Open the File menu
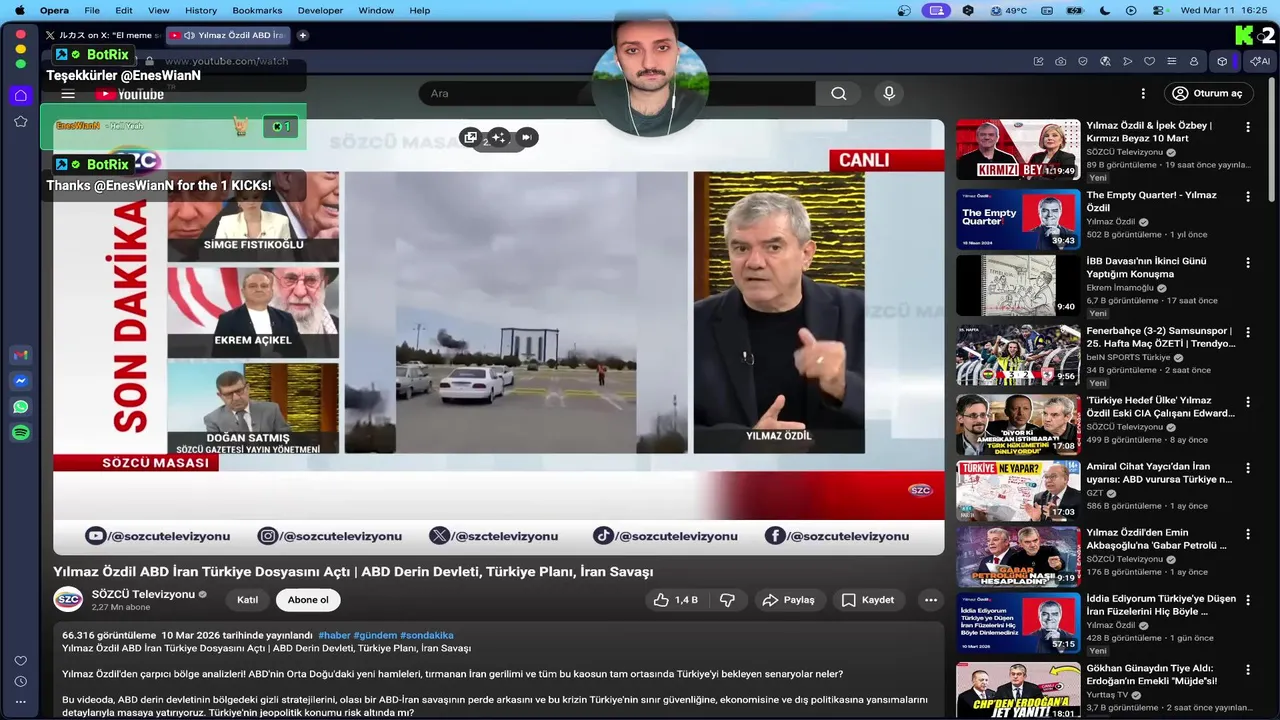This screenshot has width=1280, height=720. click(x=92, y=10)
